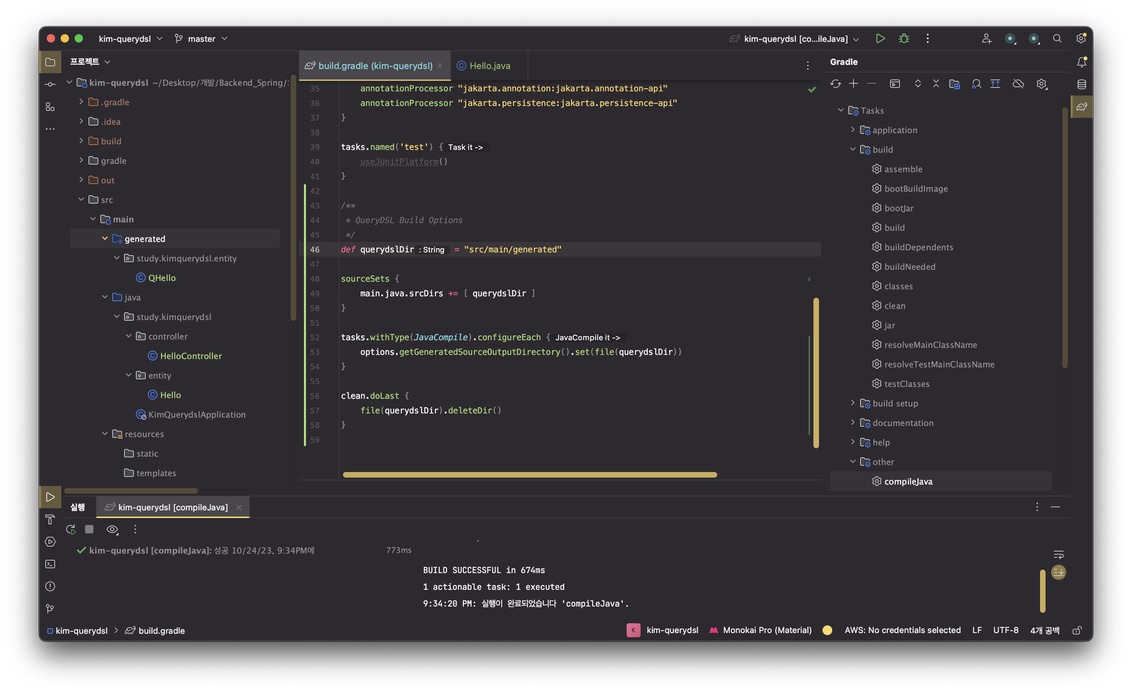This screenshot has height=693, width=1132.
Task: Stop the running task
Action: [90, 529]
